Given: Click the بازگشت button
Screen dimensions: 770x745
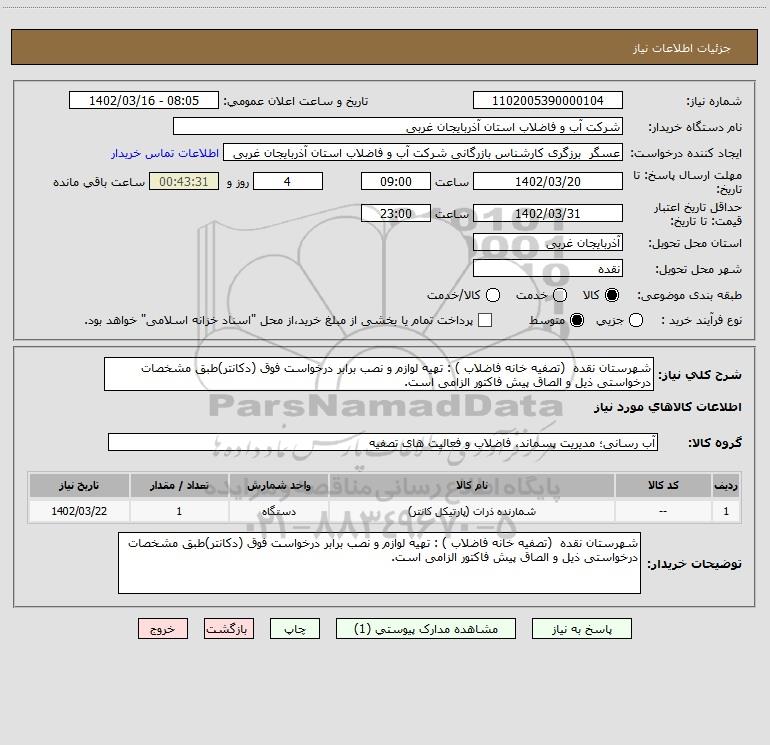Looking at the screenshot, I should (x=229, y=629).
